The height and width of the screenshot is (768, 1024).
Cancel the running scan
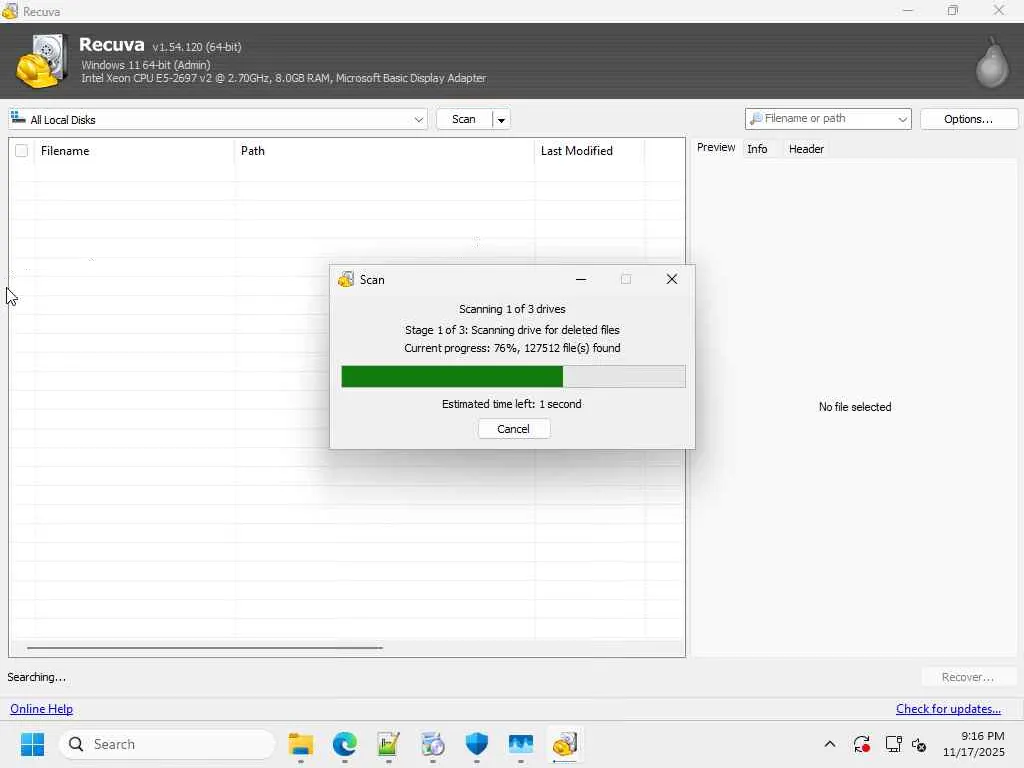point(513,429)
